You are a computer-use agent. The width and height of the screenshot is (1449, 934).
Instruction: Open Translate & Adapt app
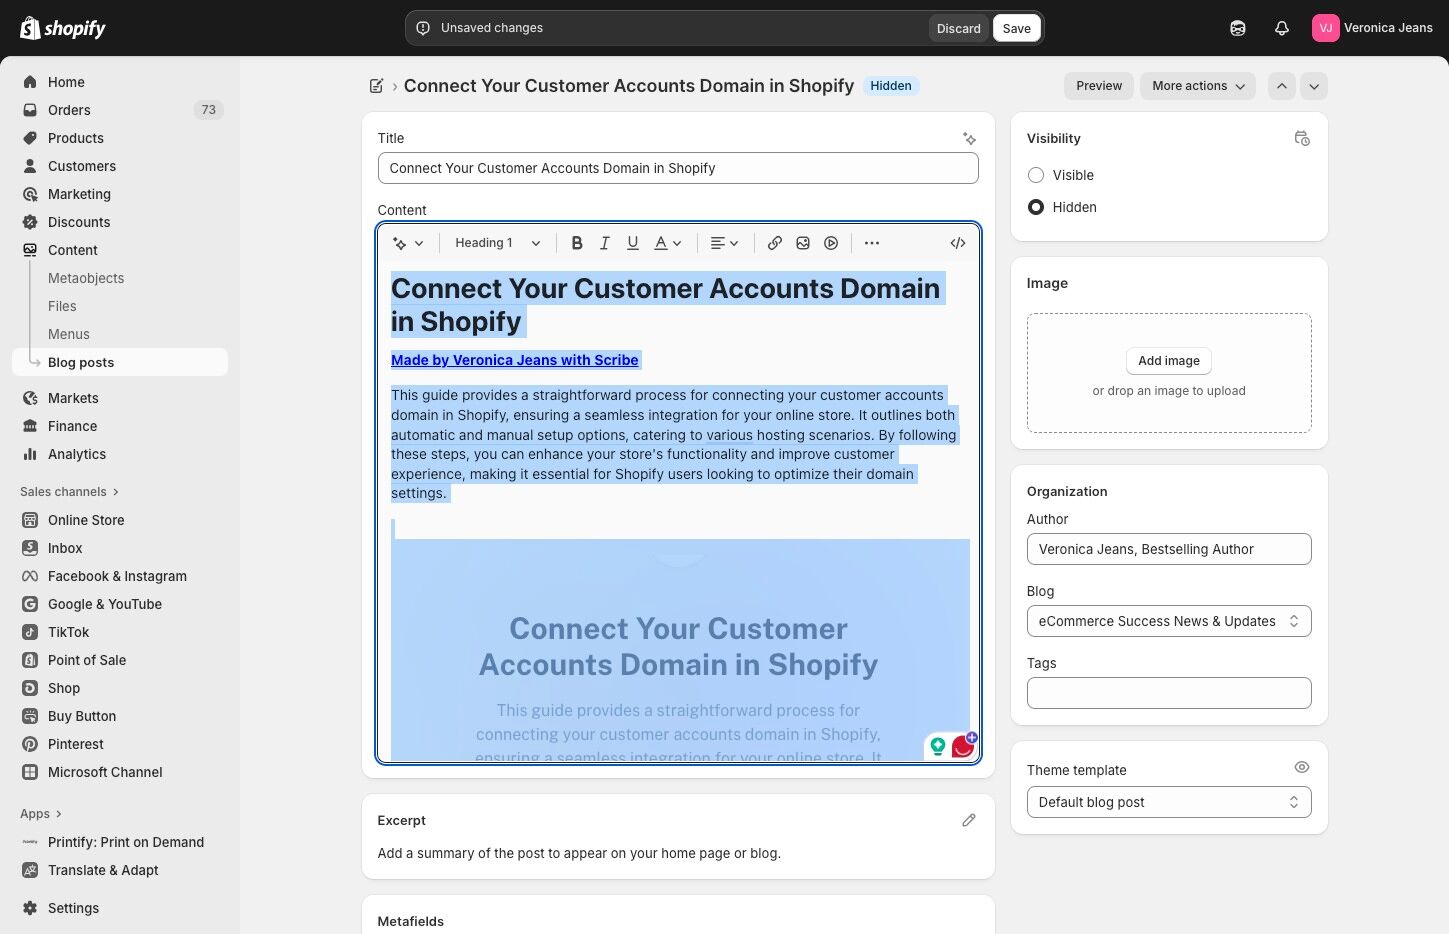(120, 870)
